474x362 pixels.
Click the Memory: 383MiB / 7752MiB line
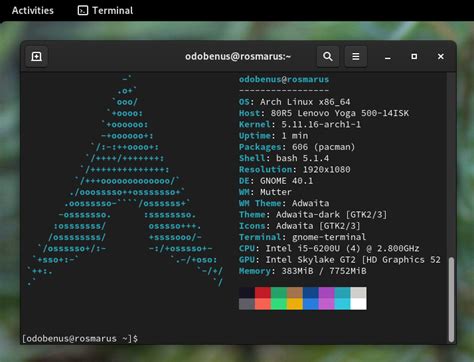[x=303, y=271]
